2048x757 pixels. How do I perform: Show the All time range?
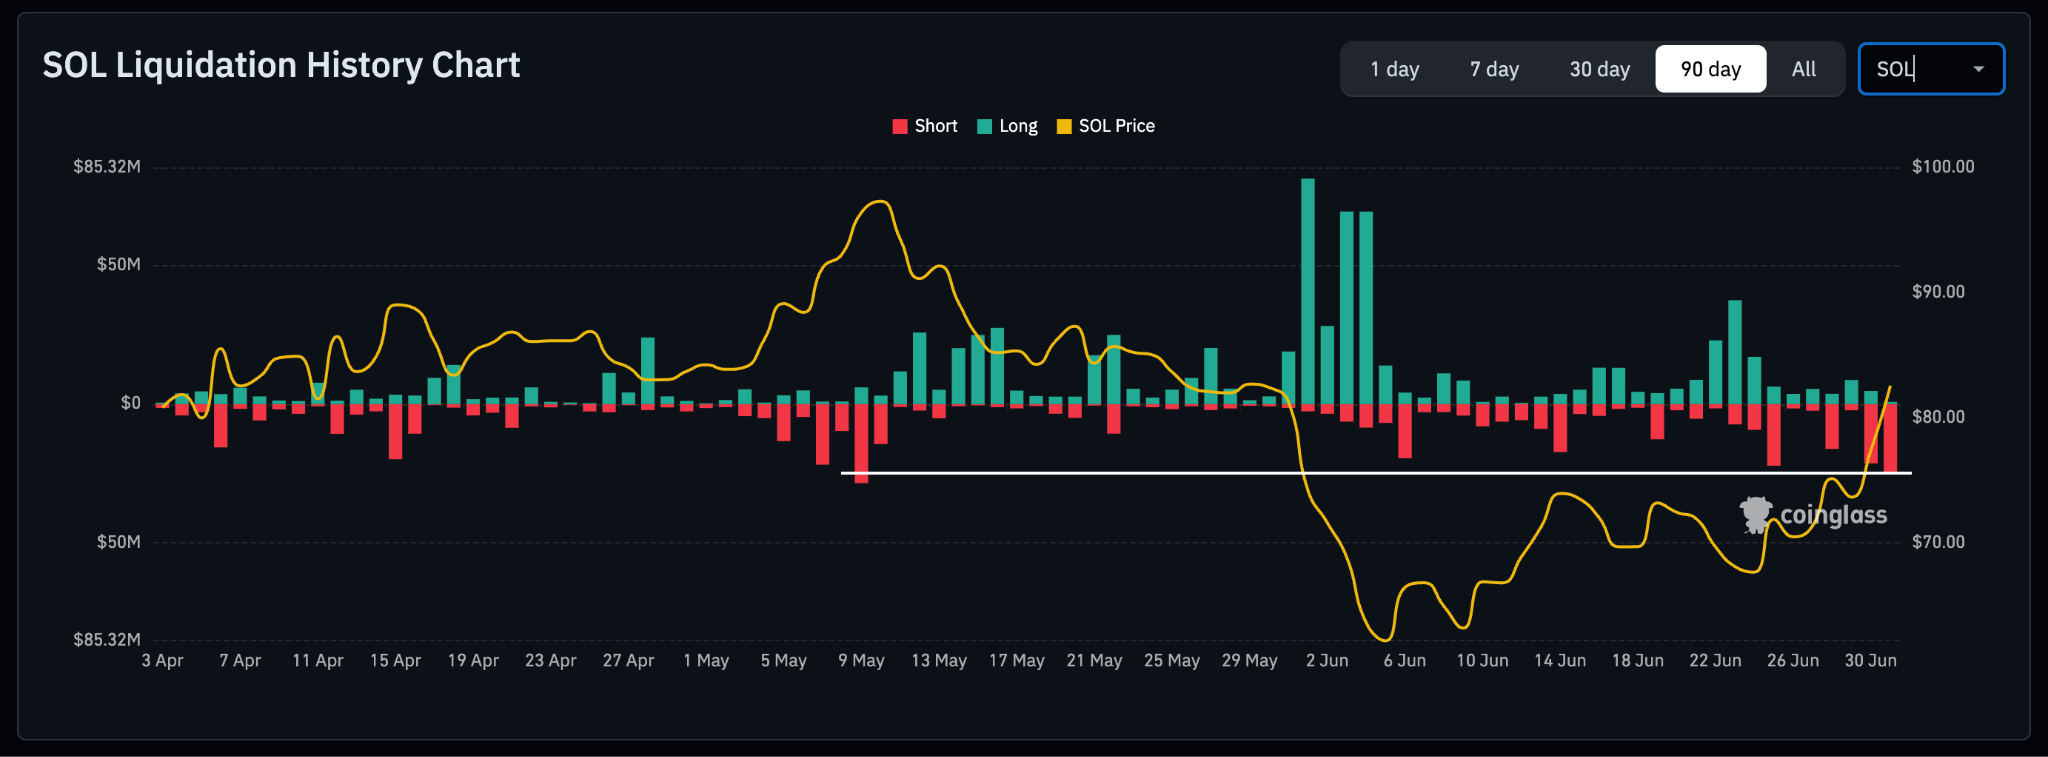(x=1804, y=69)
